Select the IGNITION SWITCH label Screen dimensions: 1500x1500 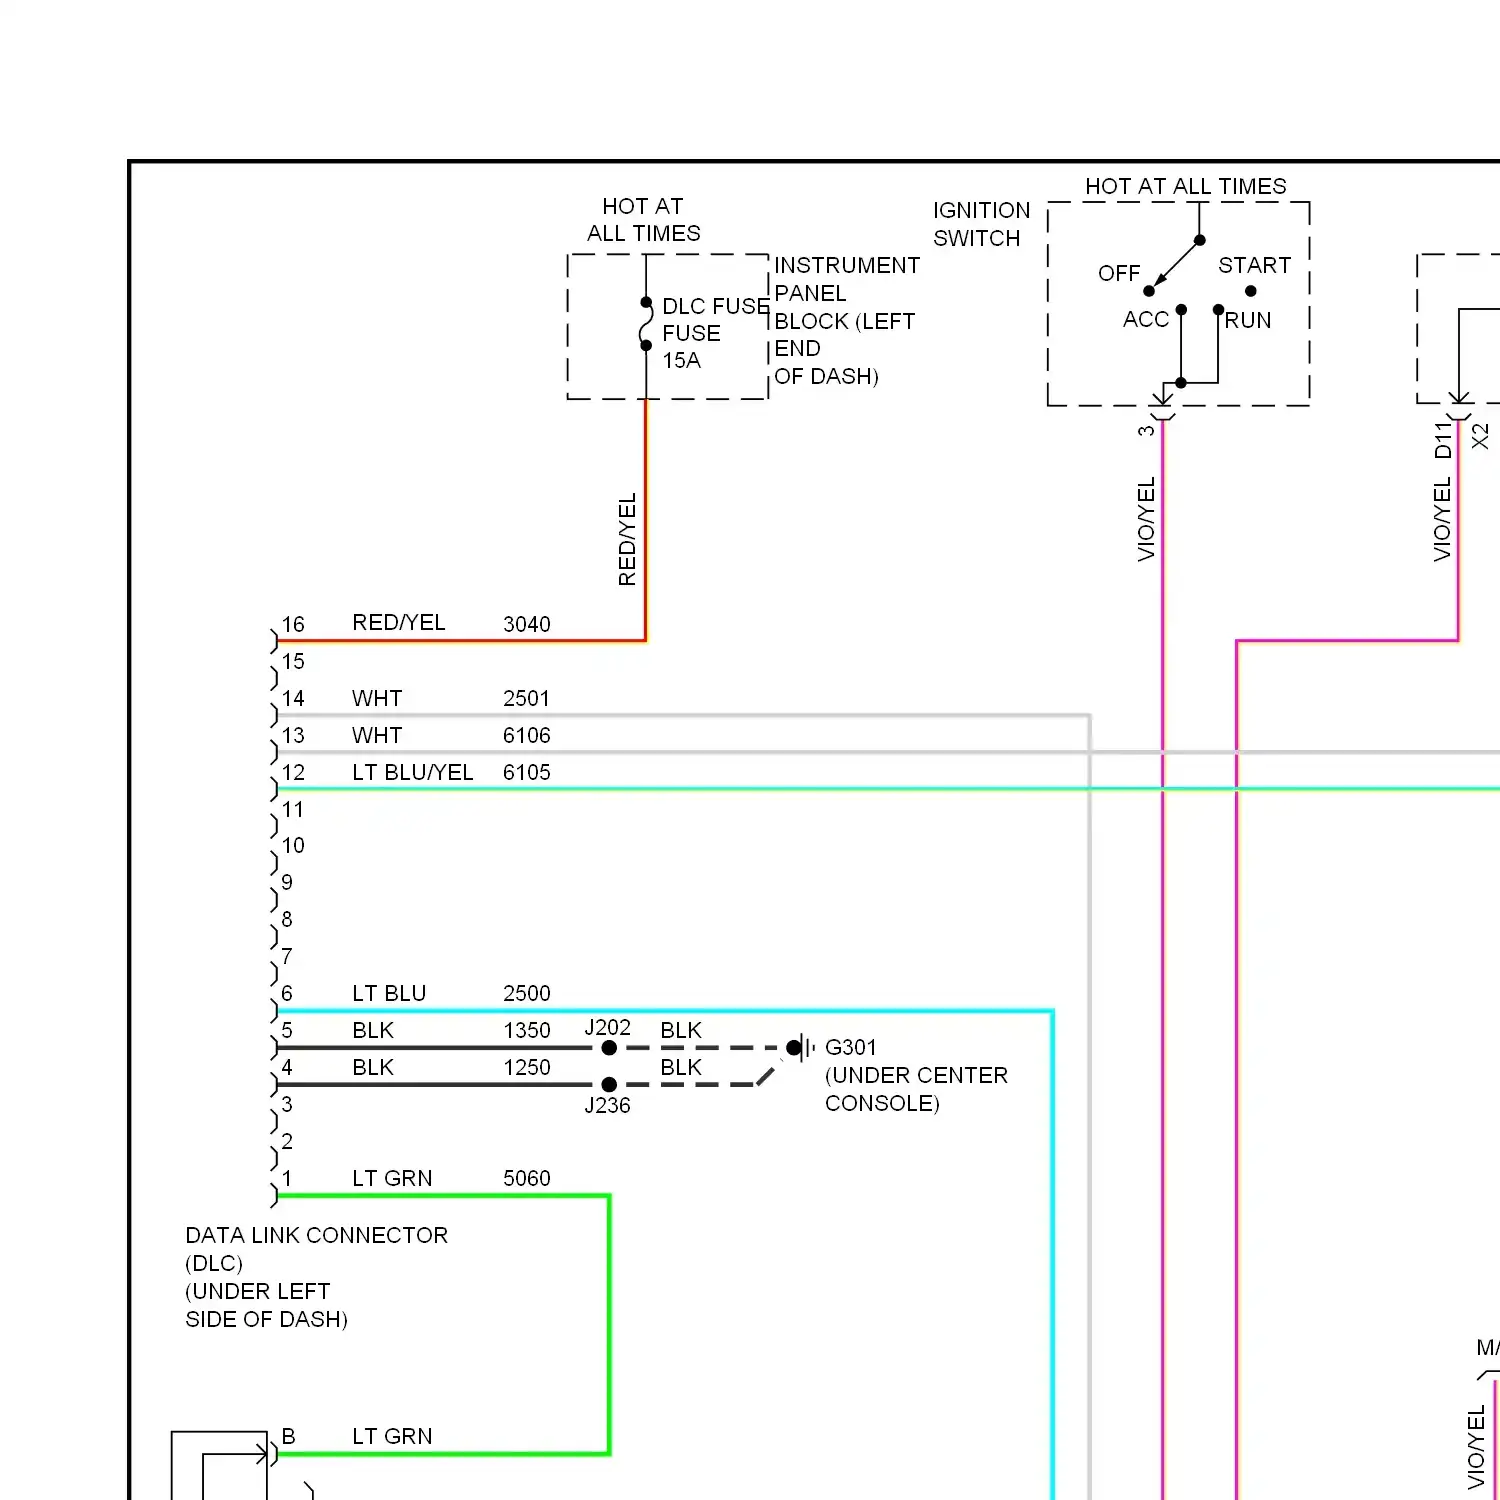981,224
